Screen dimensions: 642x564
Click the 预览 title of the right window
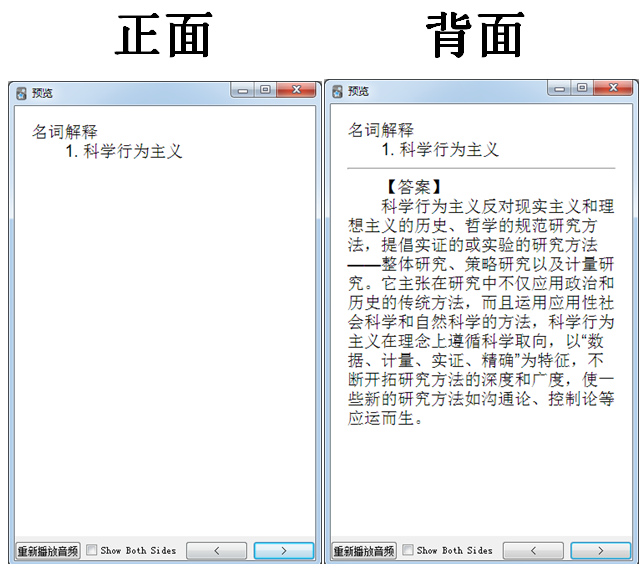[359, 91]
